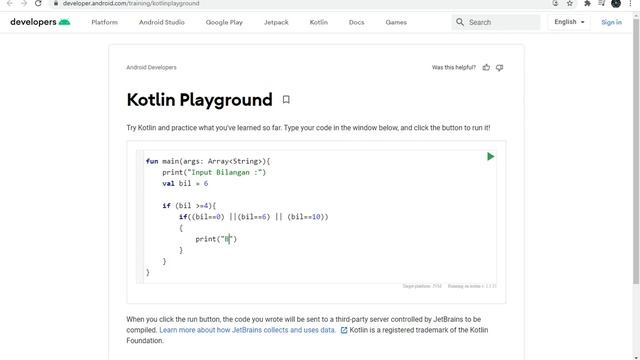This screenshot has width=640, height=360.
Task: Open the Jetpack menu
Action: 276,22
